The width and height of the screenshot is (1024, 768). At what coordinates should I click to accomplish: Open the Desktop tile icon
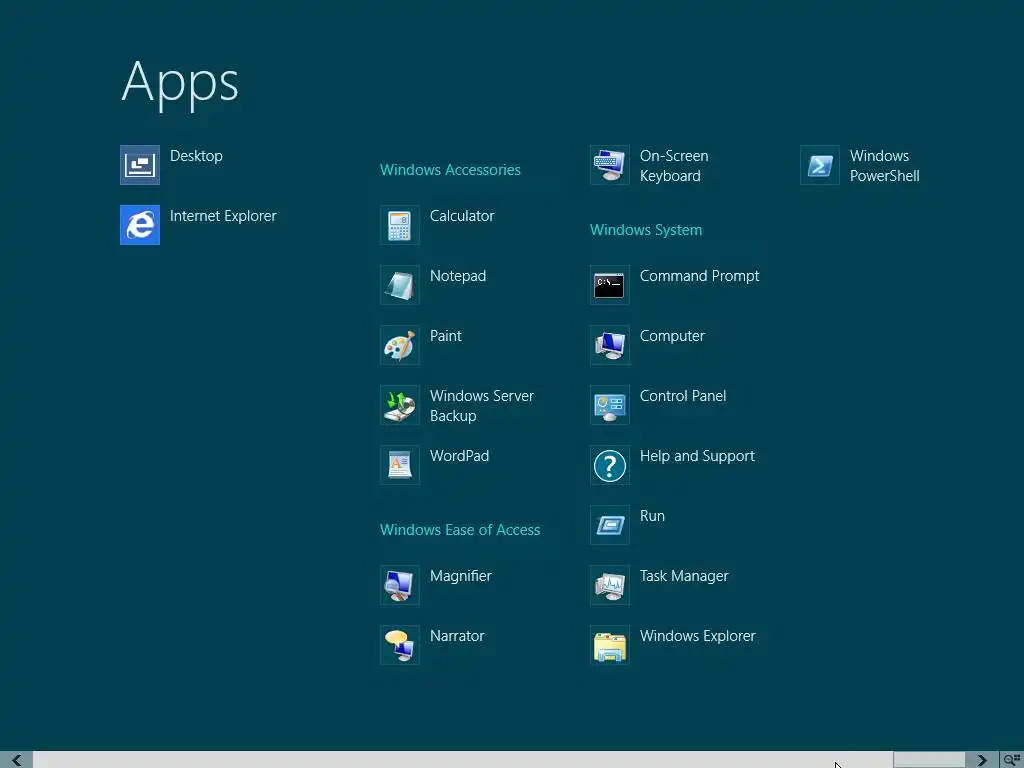point(140,165)
